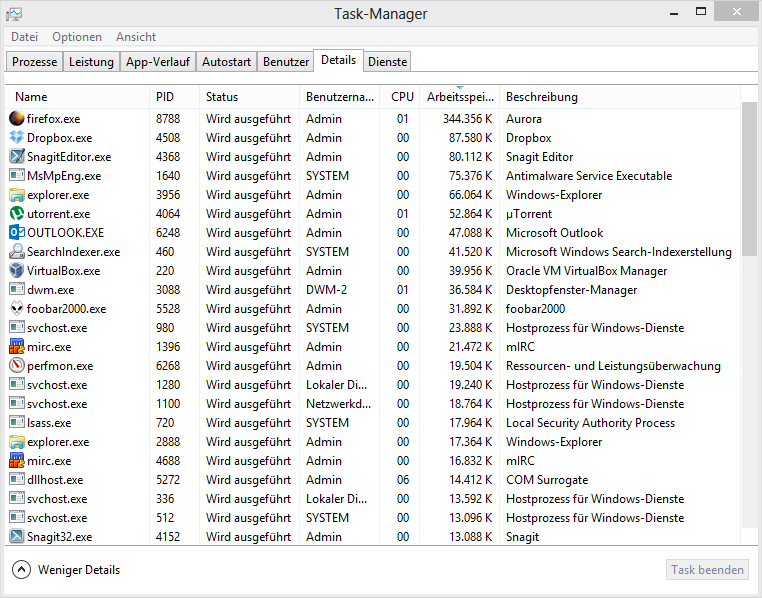Click the Task beenden button
The height and width of the screenshot is (598, 762).
click(x=708, y=570)
